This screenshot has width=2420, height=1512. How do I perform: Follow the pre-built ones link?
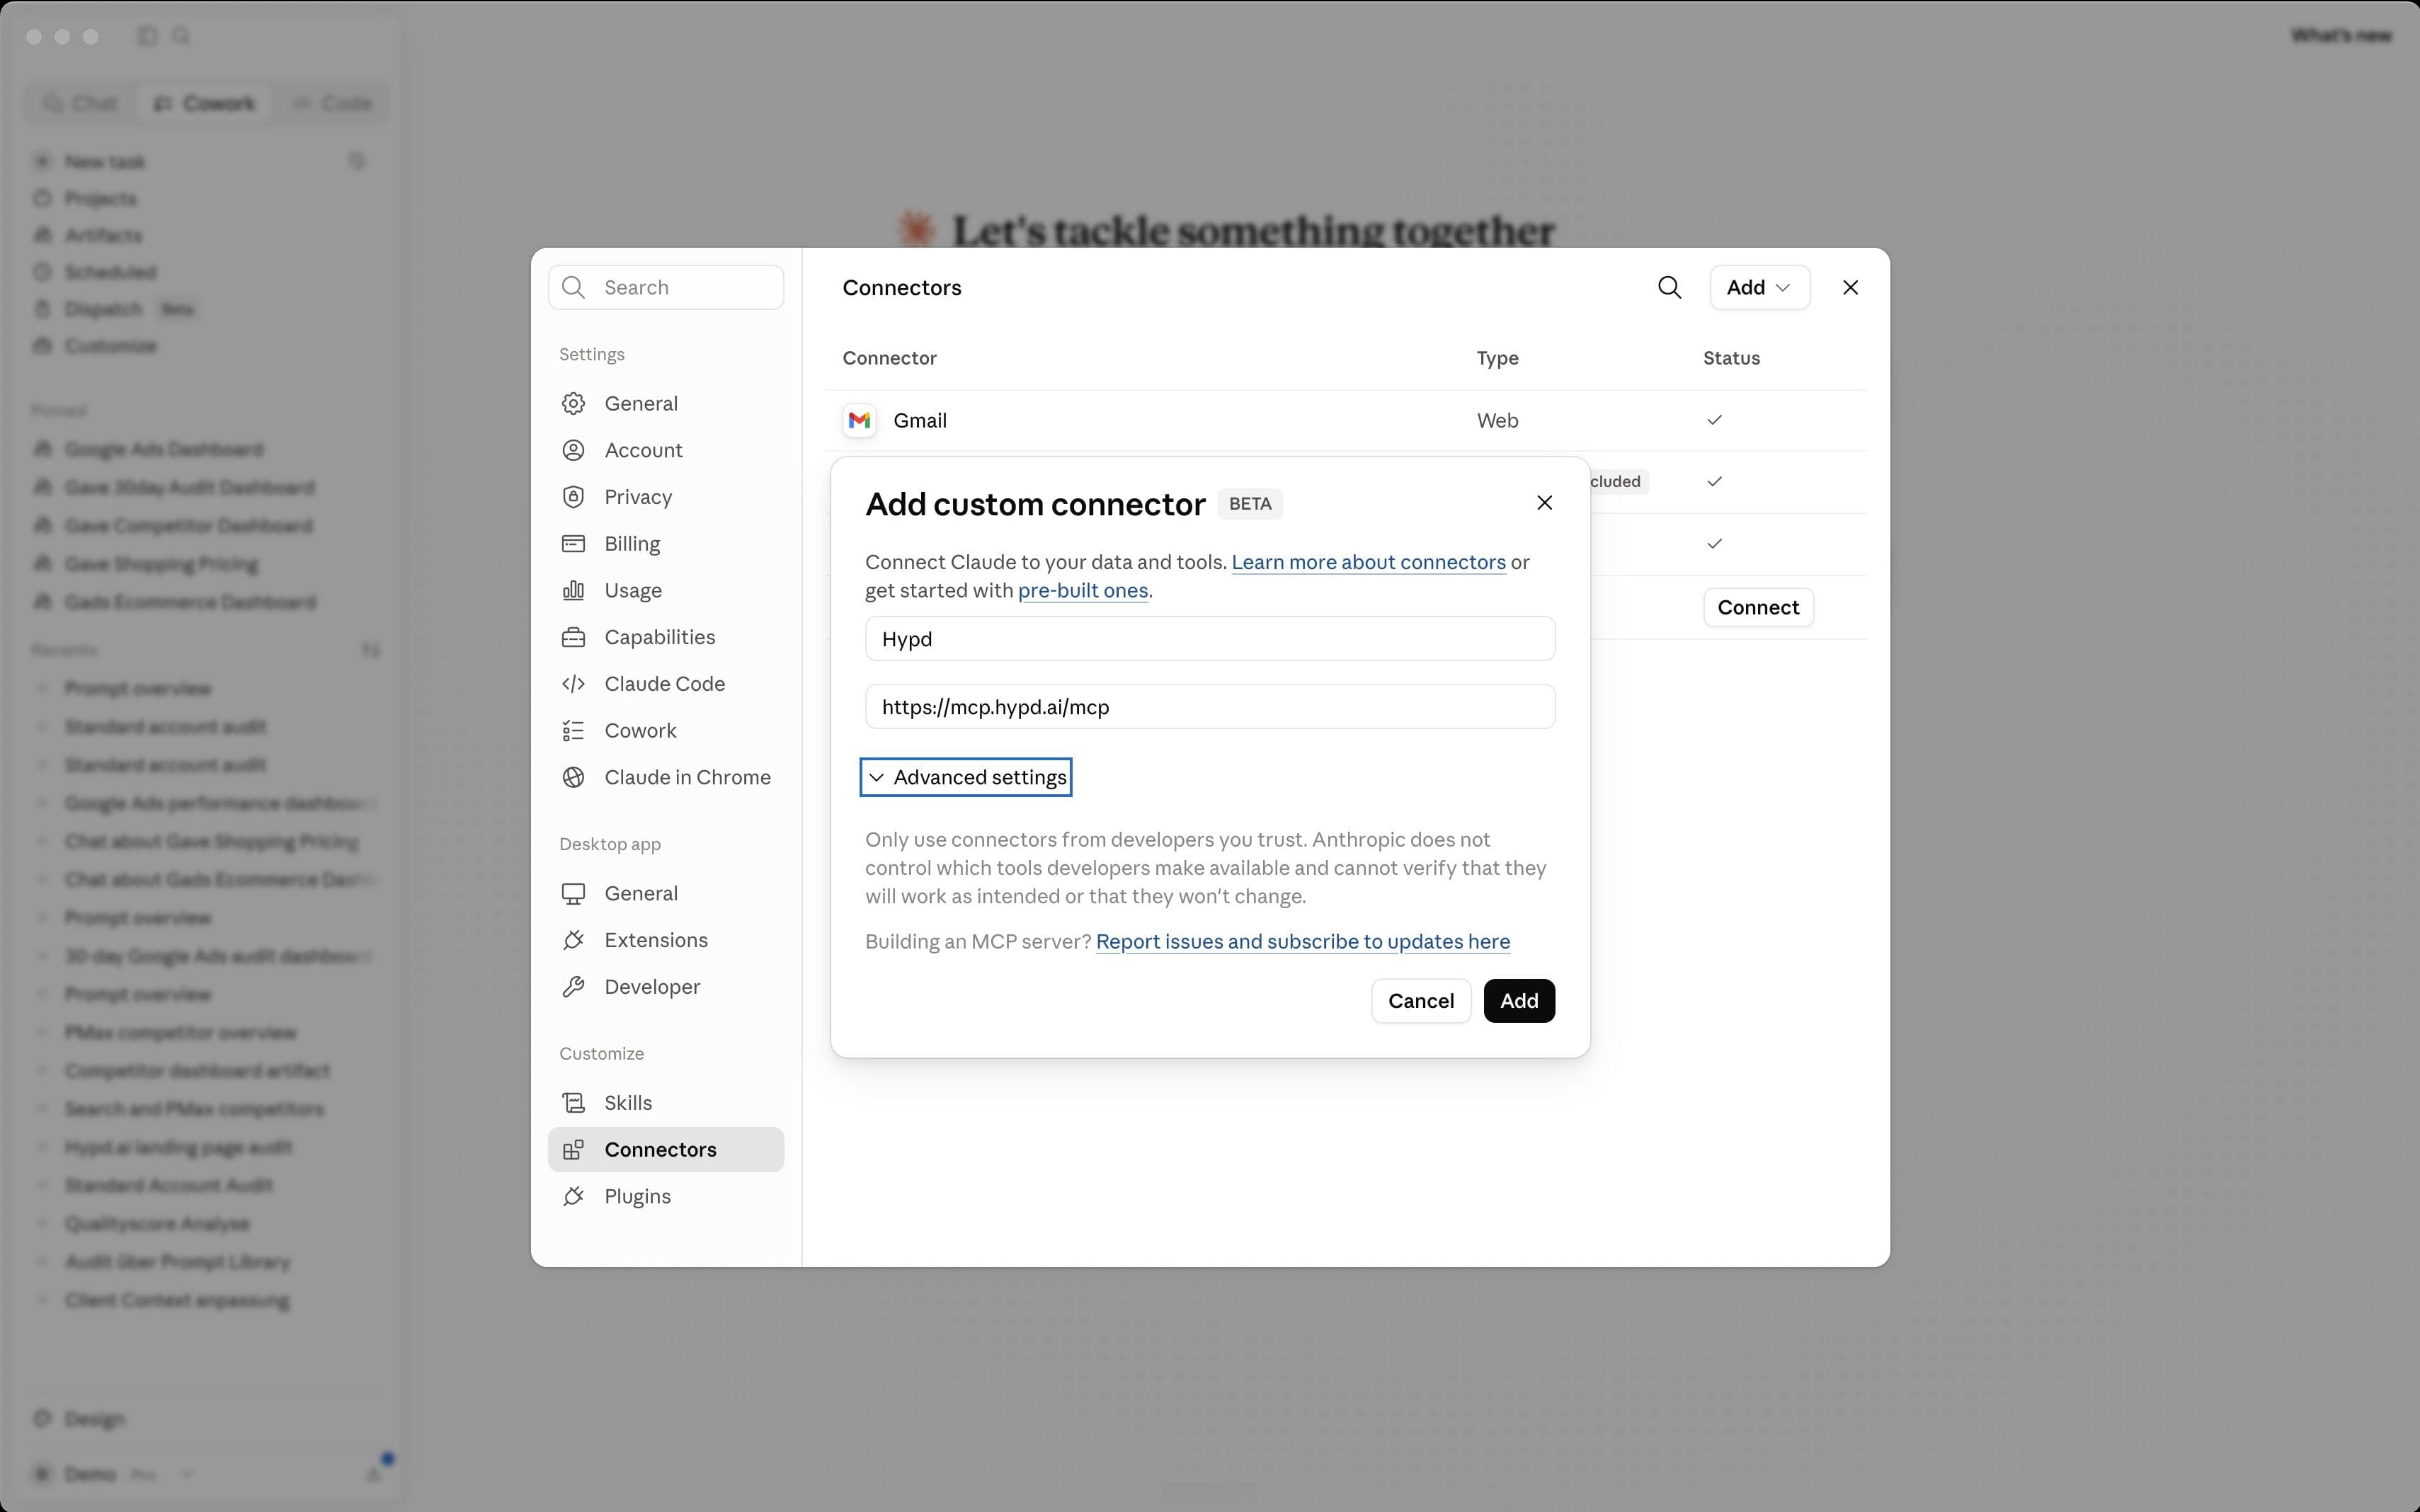1082,591
